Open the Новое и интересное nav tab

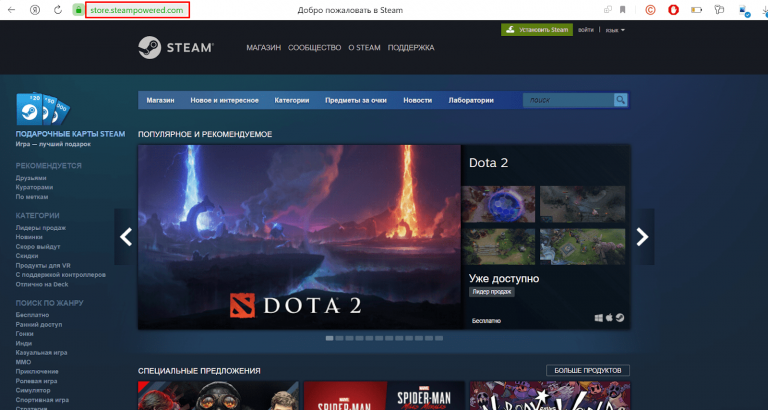coord(224,100)
